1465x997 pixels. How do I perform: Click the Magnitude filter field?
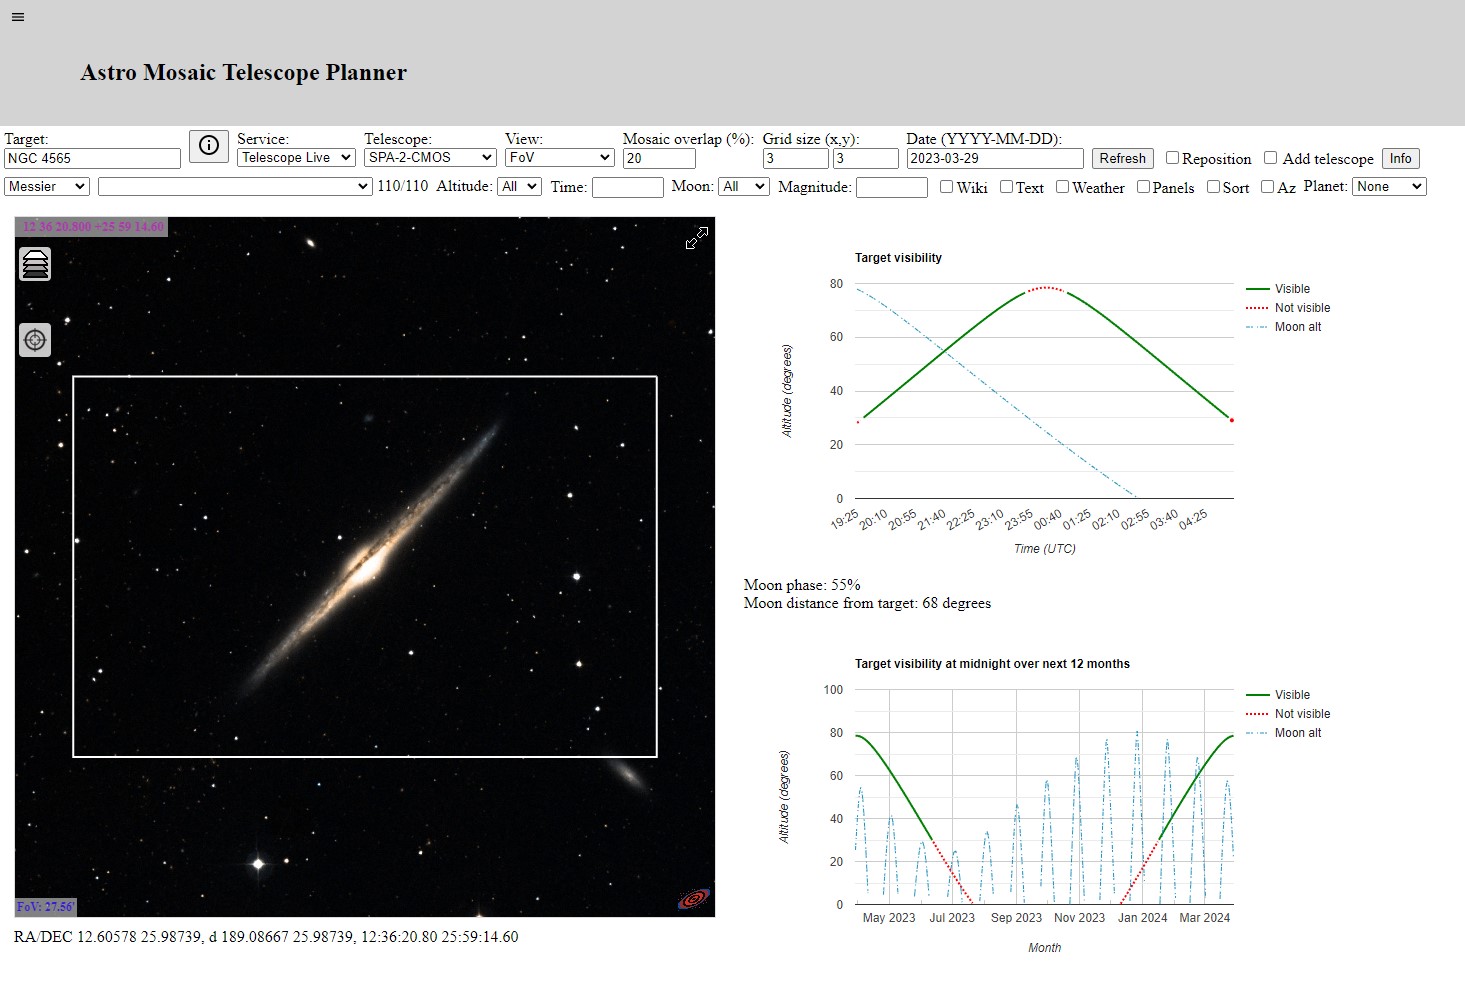tap(892, 187)
